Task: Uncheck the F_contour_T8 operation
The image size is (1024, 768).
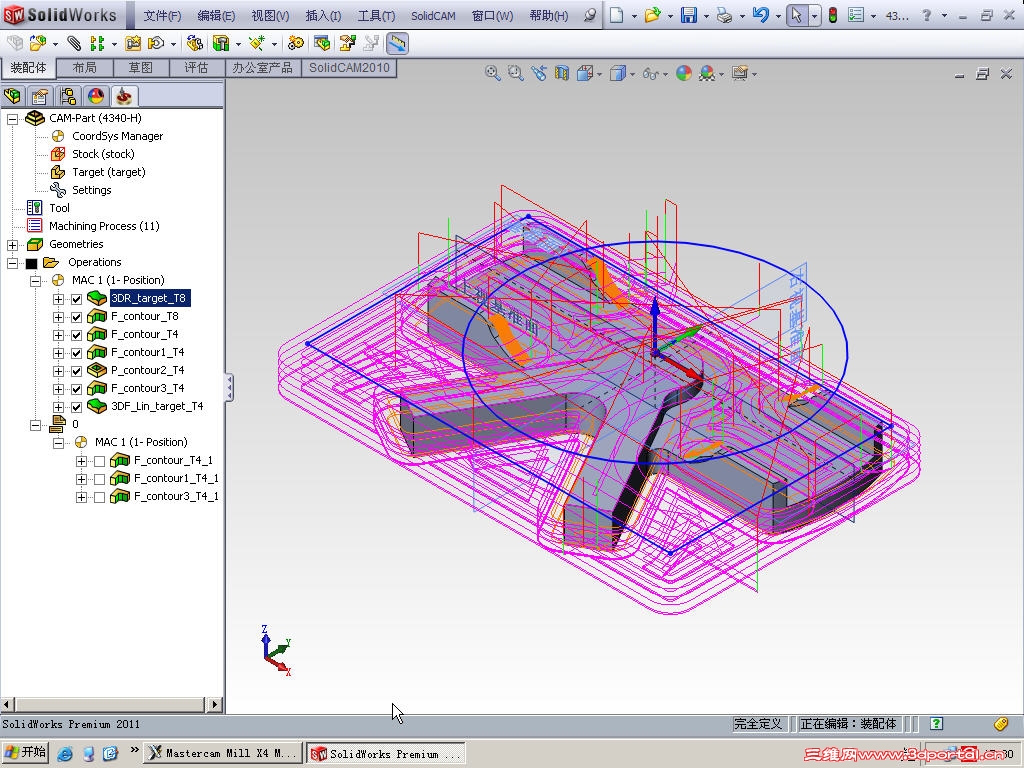Action: [76, 317]
